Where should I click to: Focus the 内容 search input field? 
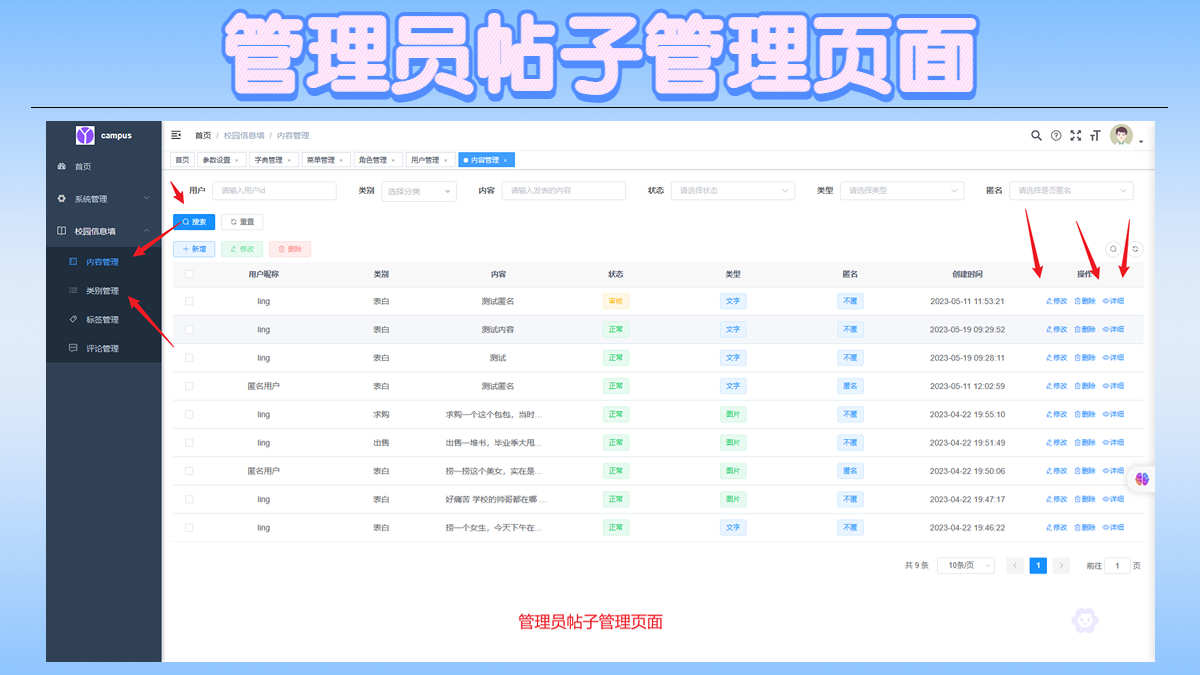563,190
